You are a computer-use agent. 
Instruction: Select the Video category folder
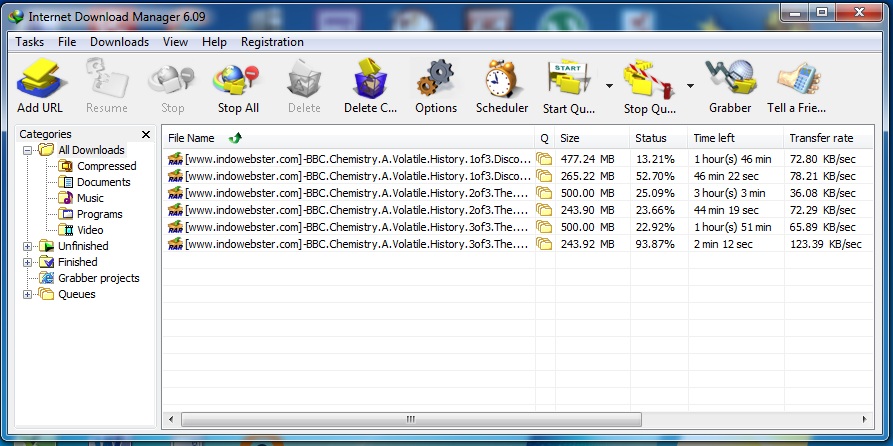click(x=90, y=230)
